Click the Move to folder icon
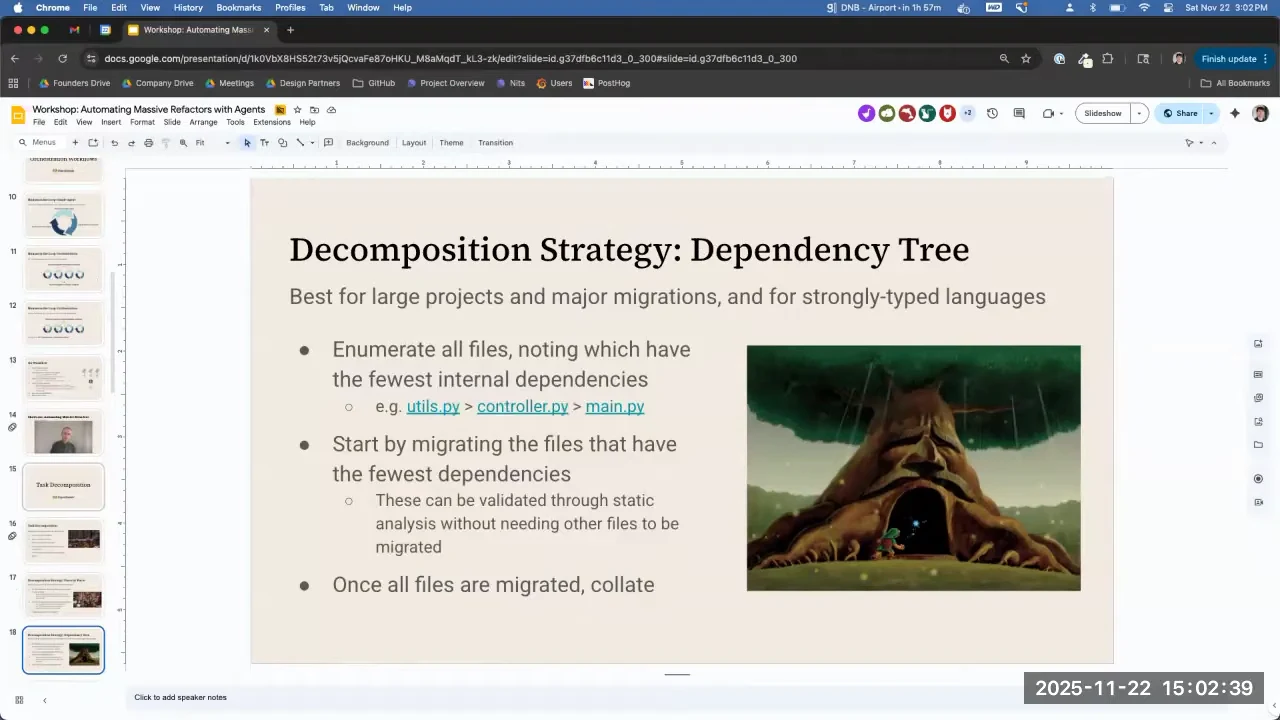Viewport: 1280px width, 720px height. [x=314, y=109]
